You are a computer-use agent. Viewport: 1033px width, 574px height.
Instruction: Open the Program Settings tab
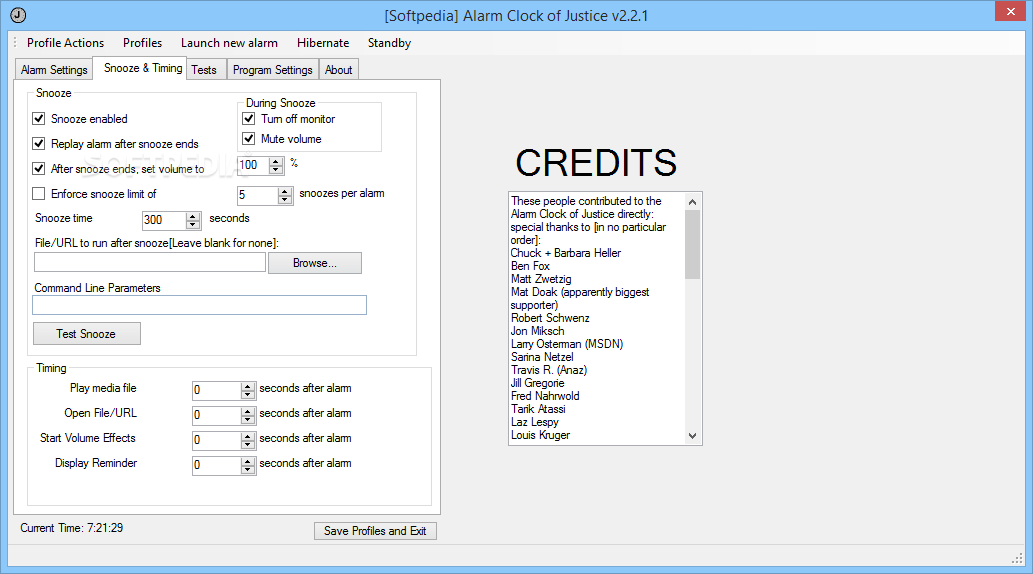273,70
